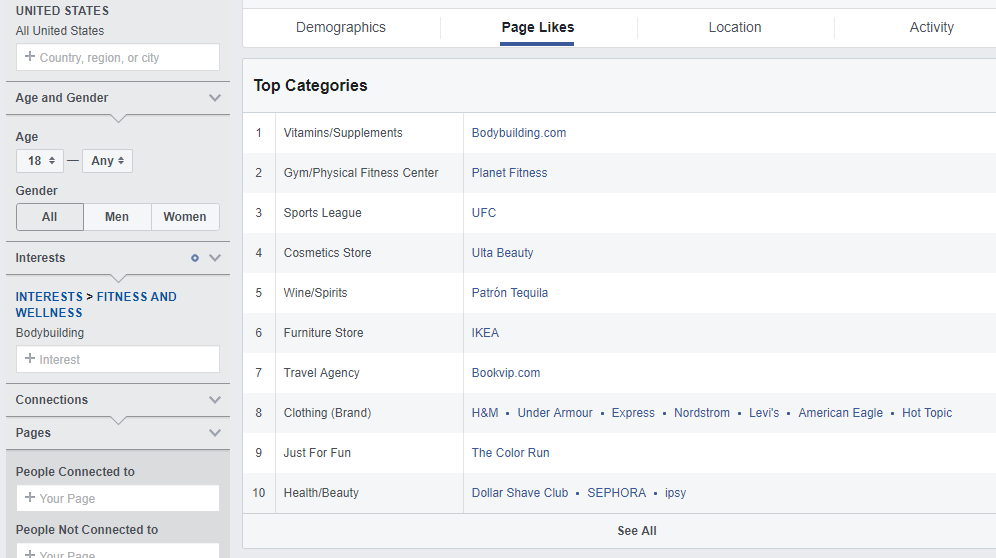Open the IKEA page link
This screenshot has height=558, width=996.
[485, 333]
